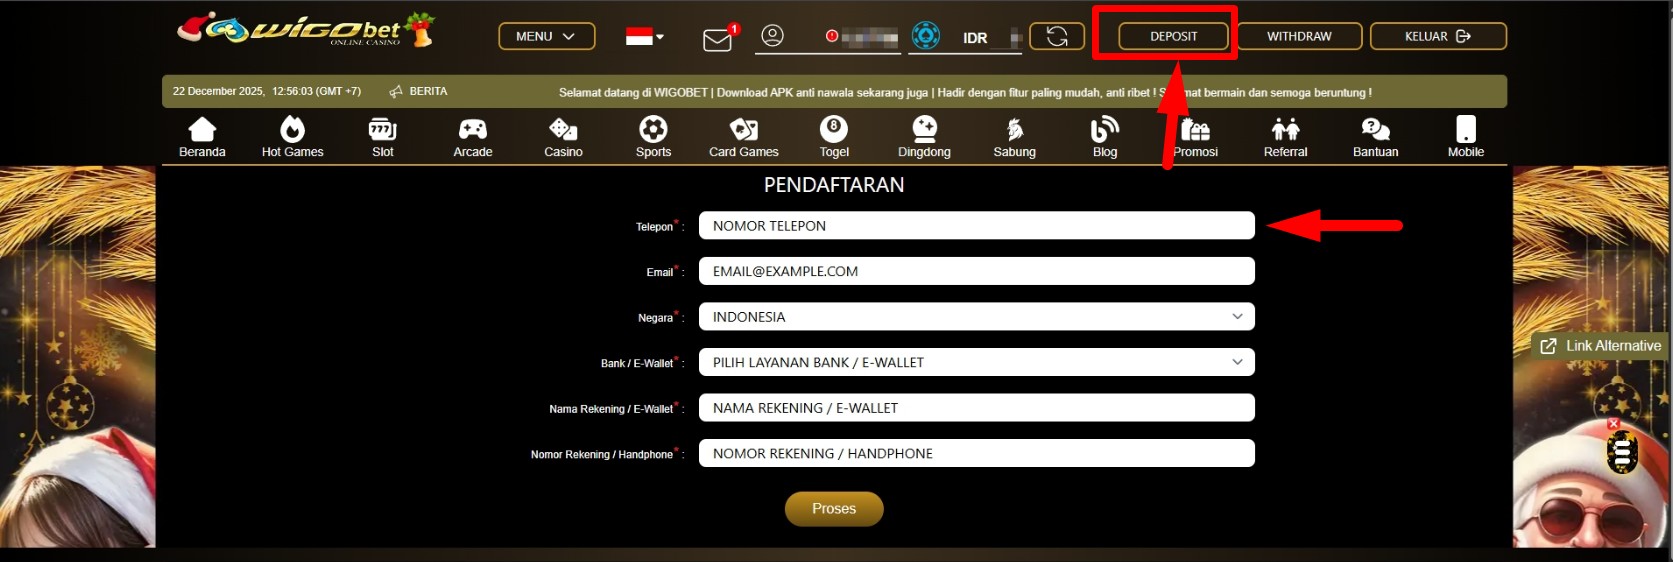1673x562 pixels.
Task: Open the Pilih Layanan Bank / E-Wallet dropdown
Action: point(976,362)
